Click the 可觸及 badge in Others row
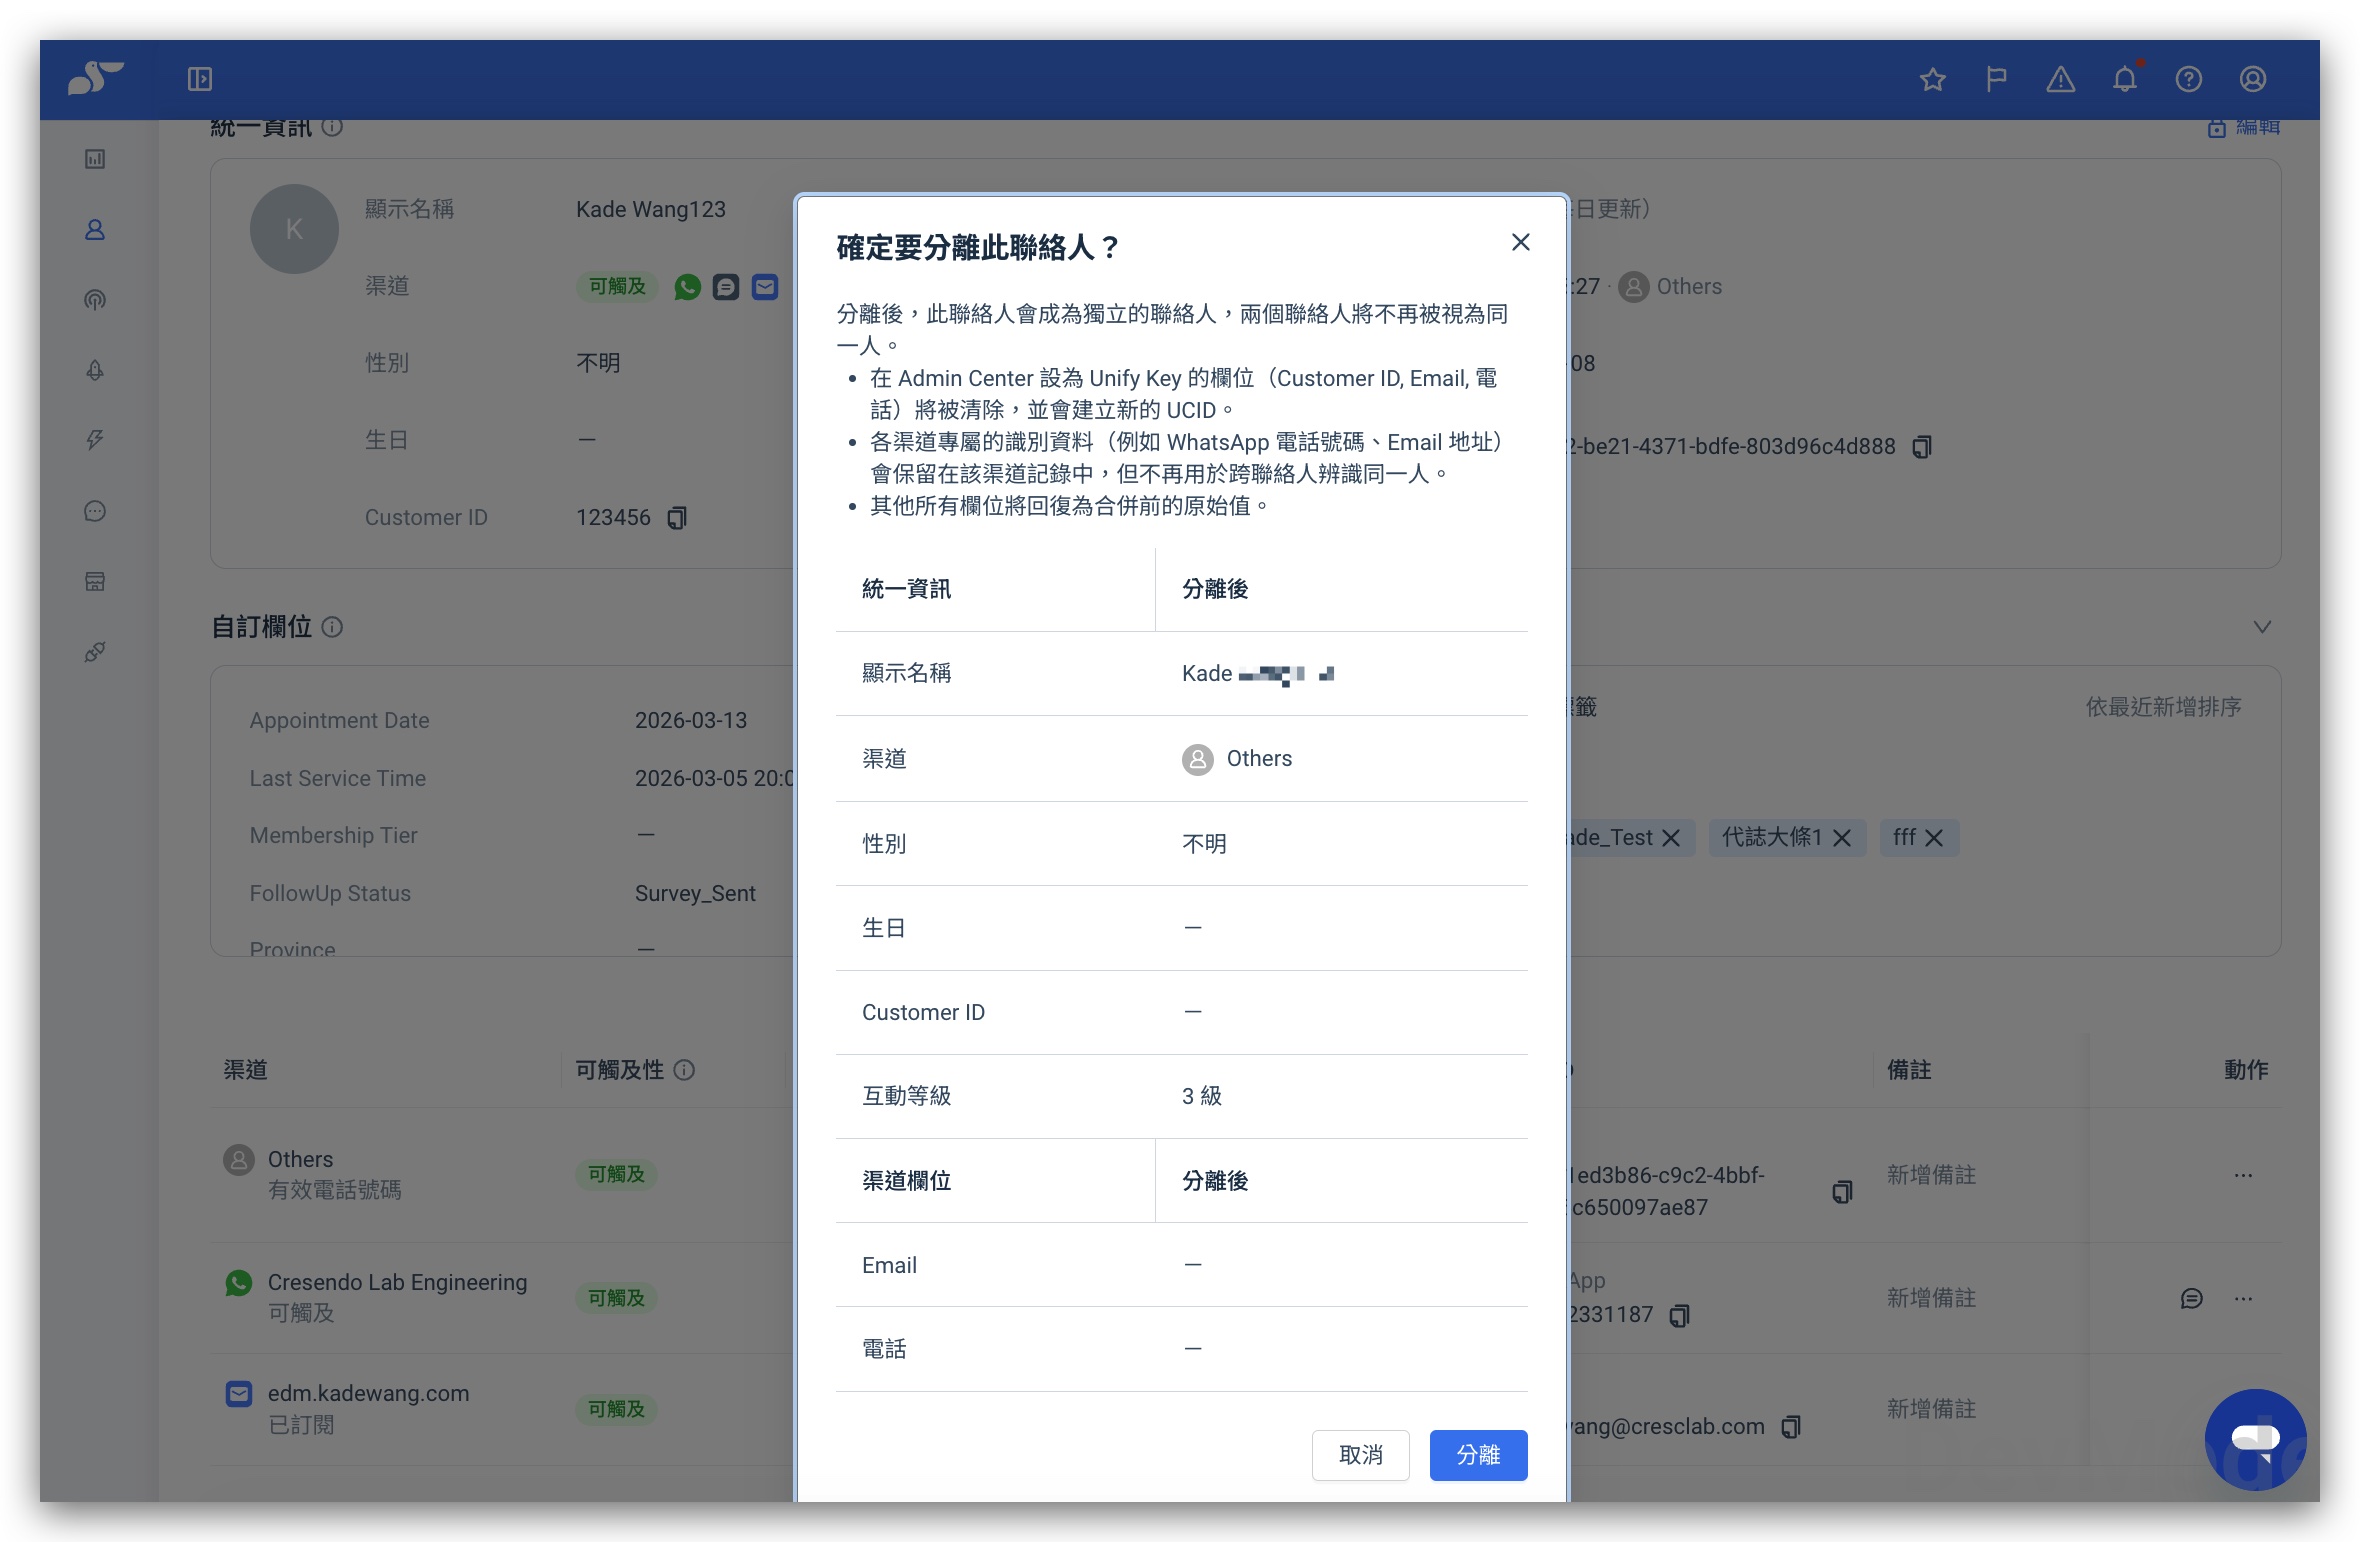 pos(616,1174)
